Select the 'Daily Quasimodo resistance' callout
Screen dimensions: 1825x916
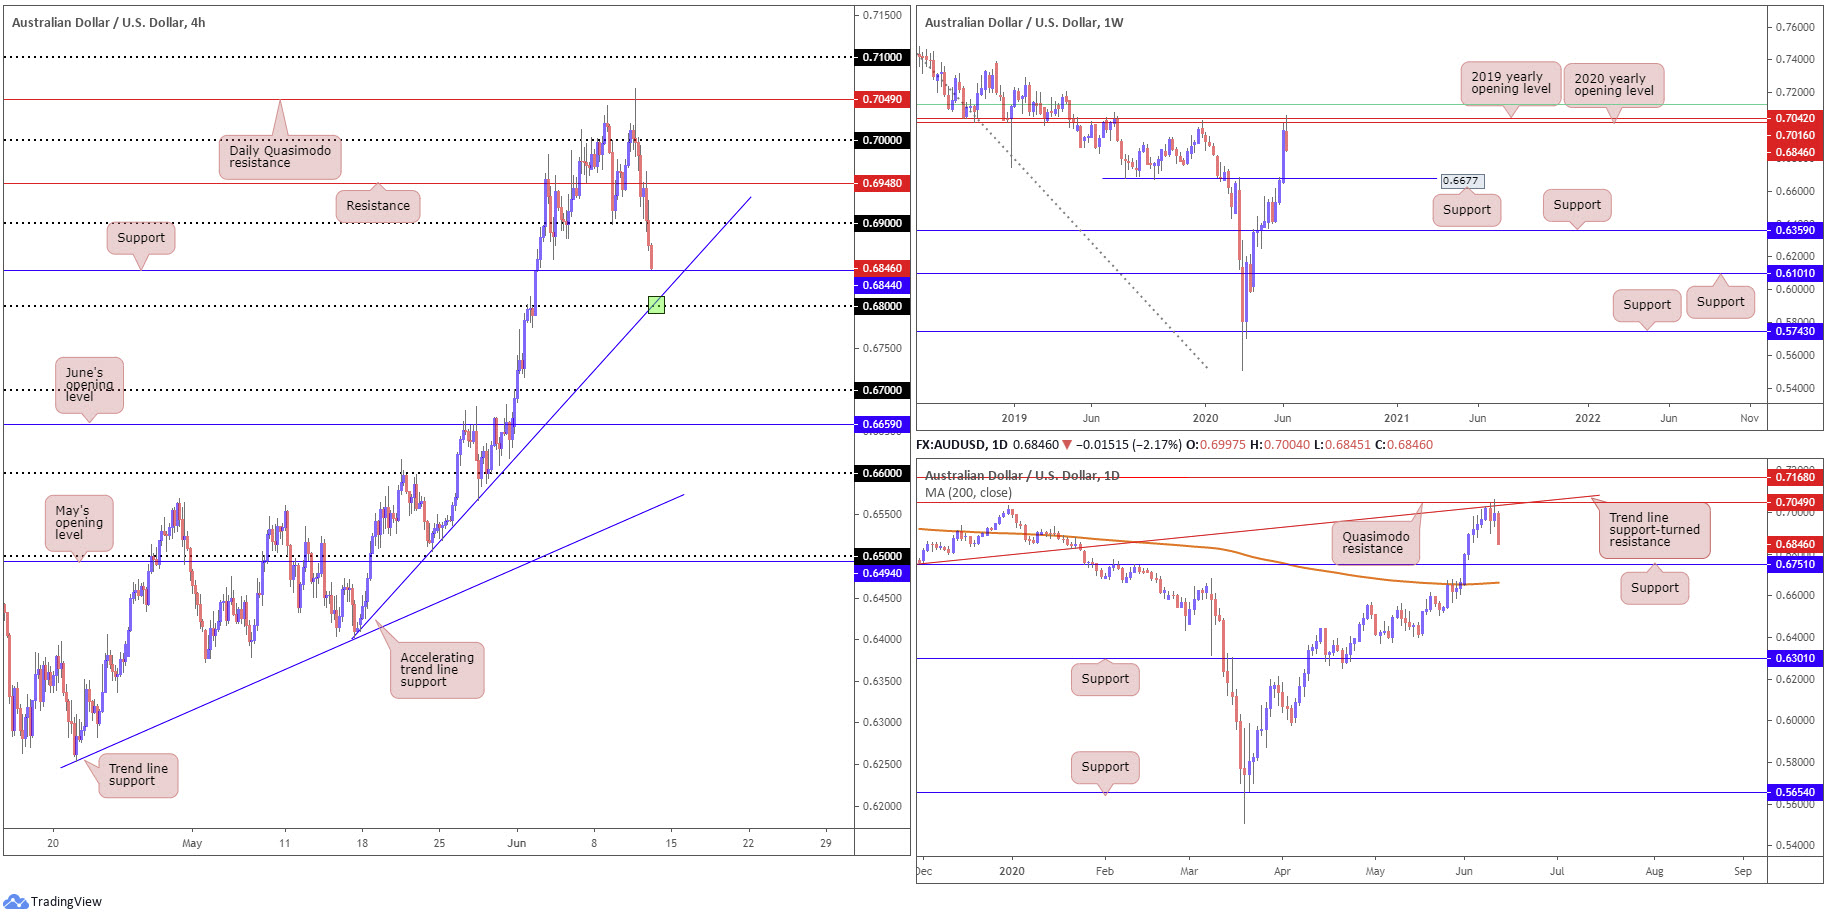(x=280, y=157)
